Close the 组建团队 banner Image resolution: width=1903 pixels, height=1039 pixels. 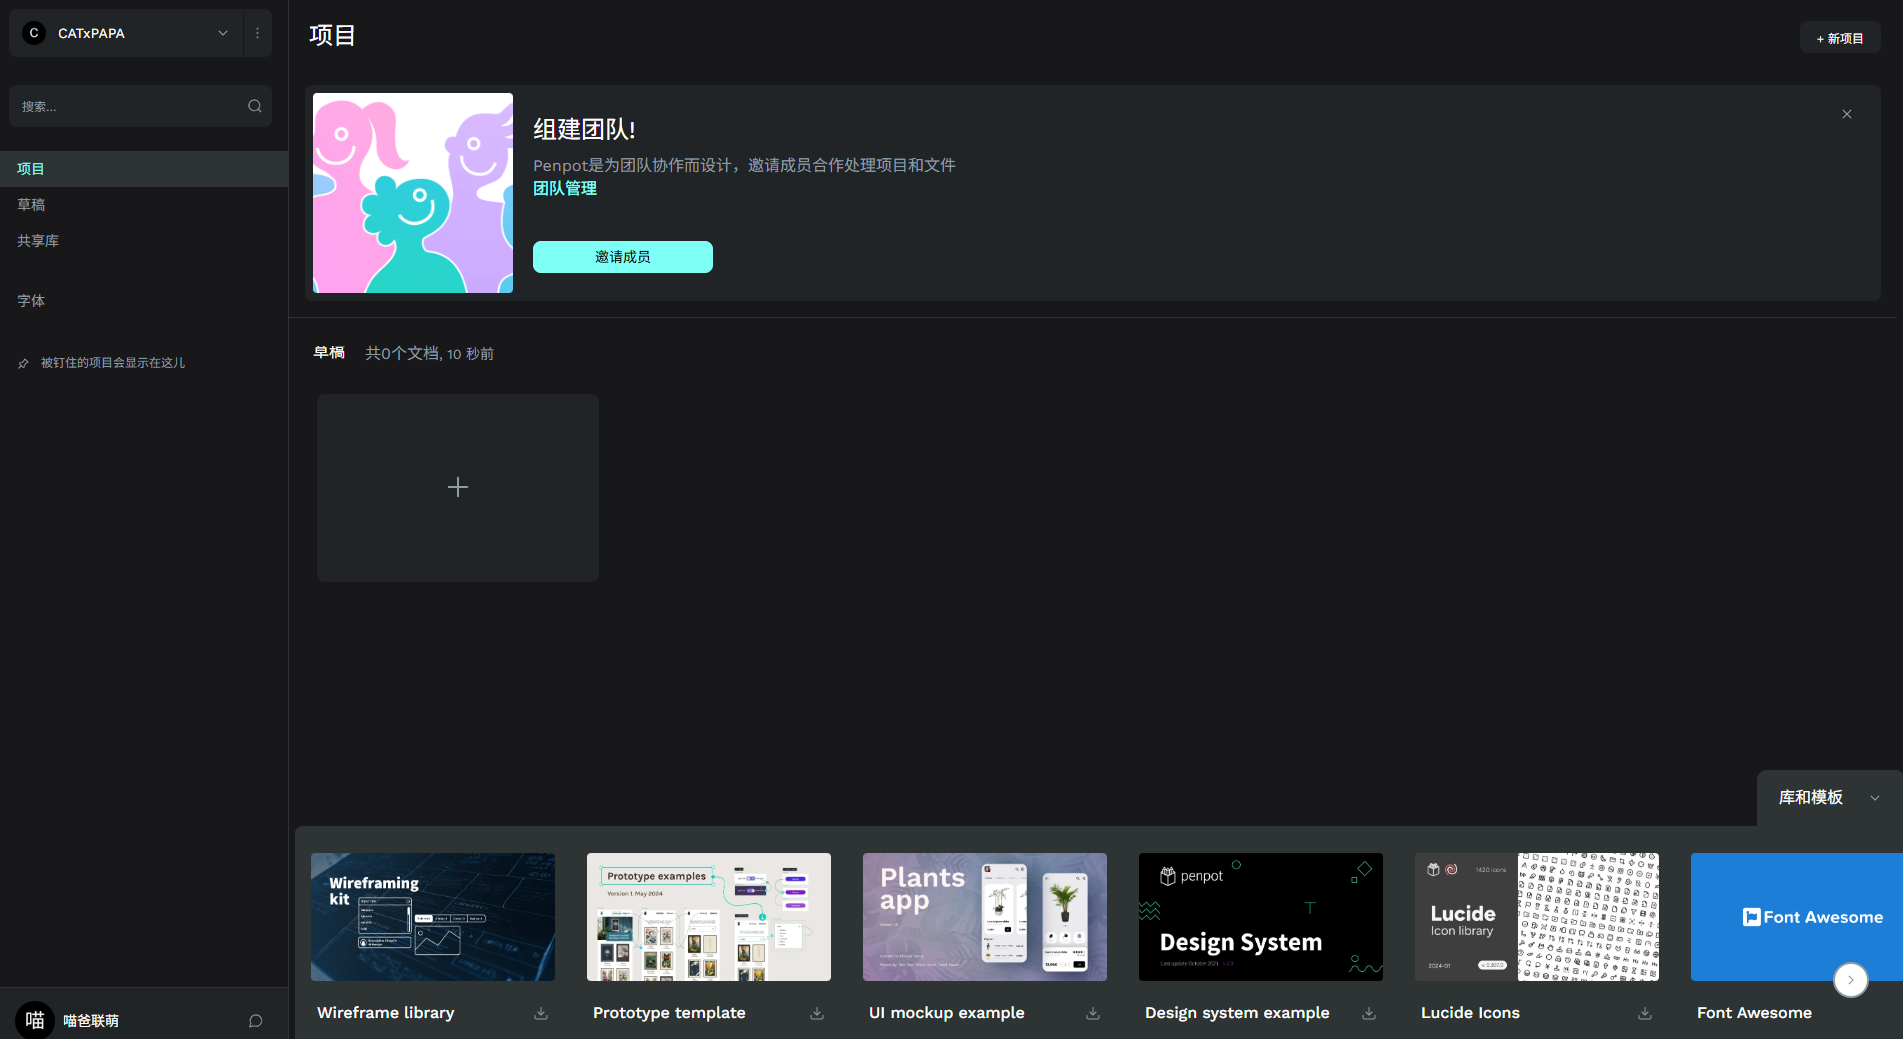pyautogui.click(x=1847, y=114)
